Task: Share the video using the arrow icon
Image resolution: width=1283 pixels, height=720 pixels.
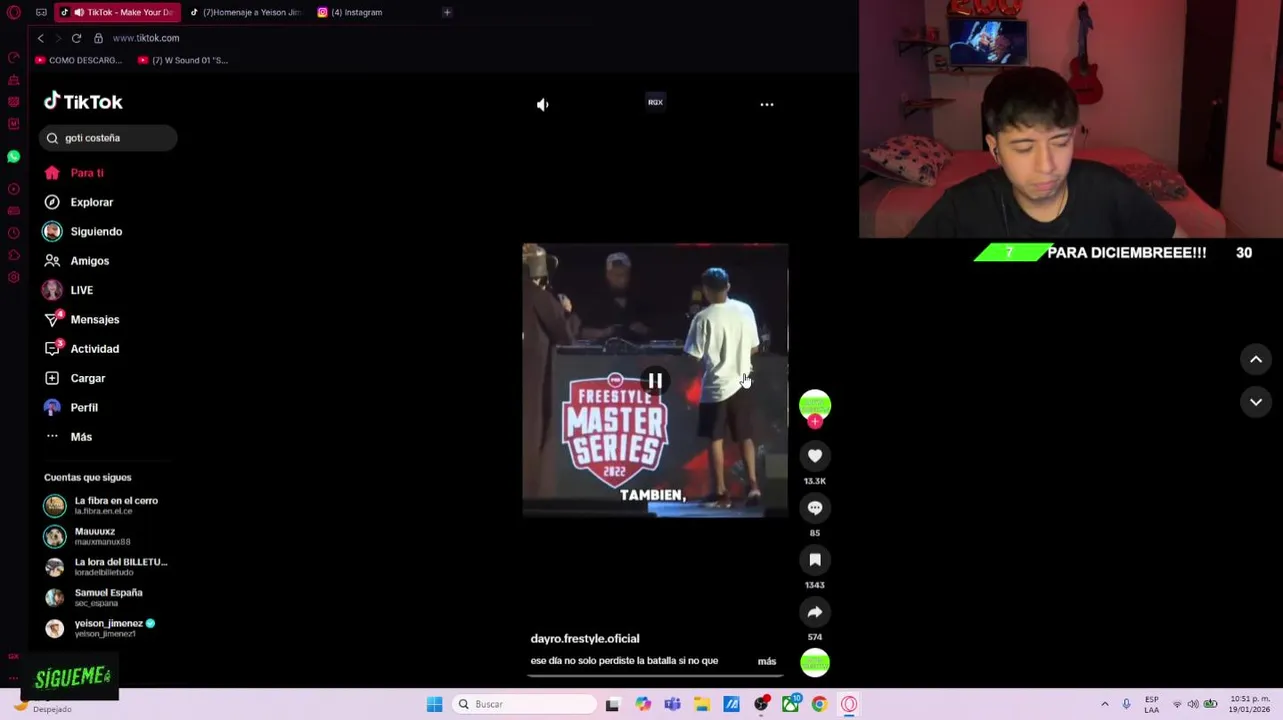Action: pyautogui.click(x=815, y=612)
